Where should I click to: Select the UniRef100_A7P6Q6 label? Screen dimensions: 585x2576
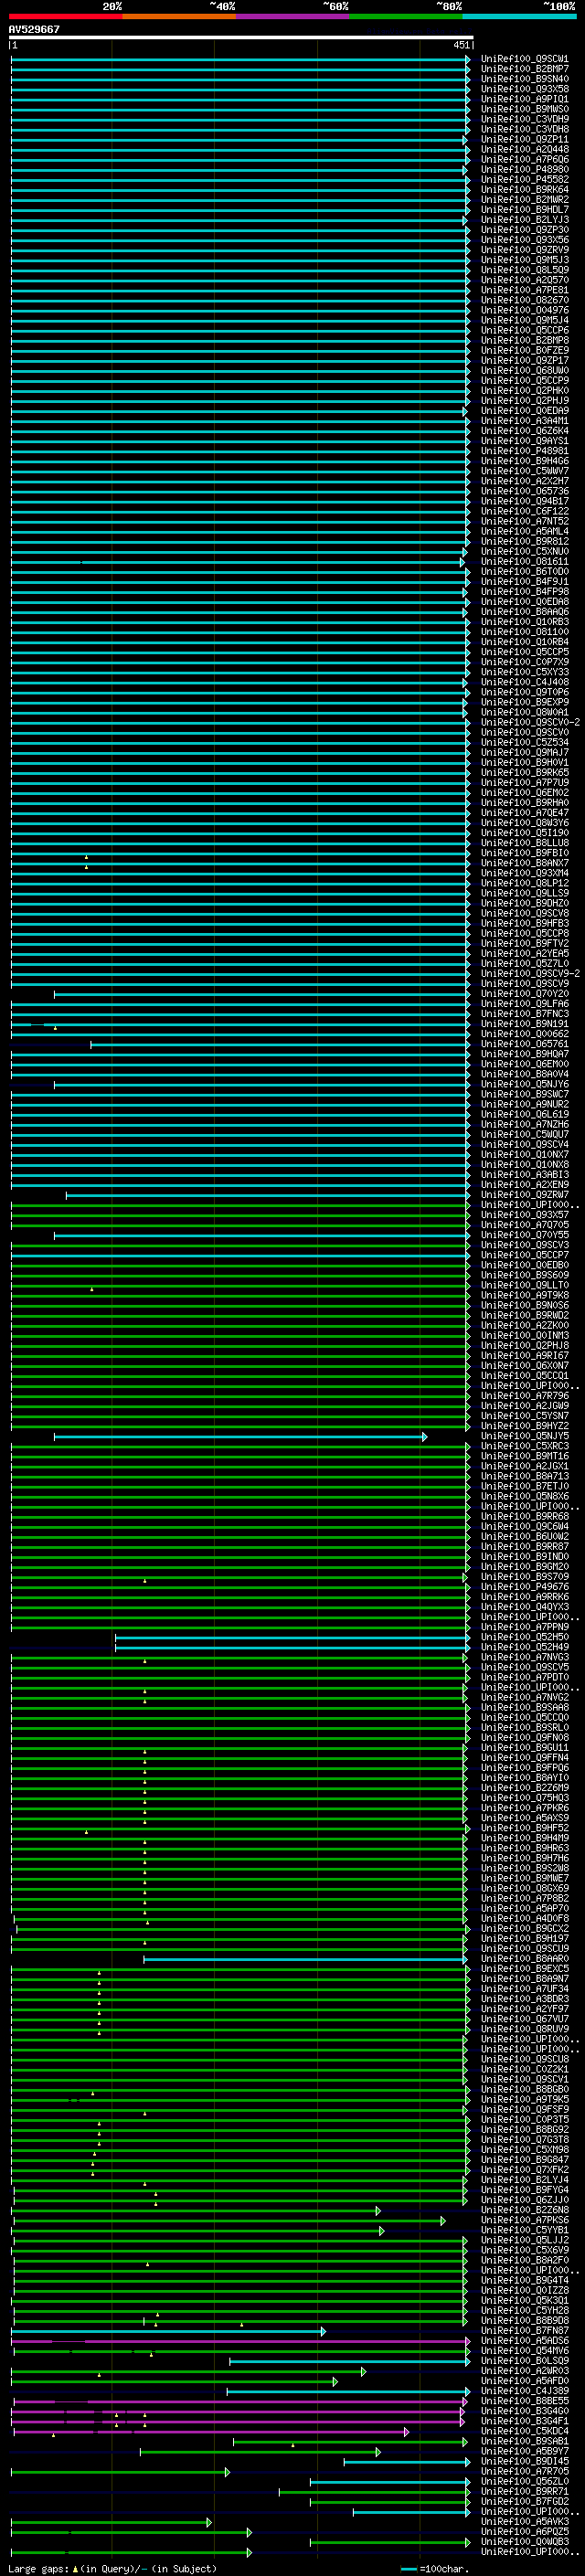[524, 159]
